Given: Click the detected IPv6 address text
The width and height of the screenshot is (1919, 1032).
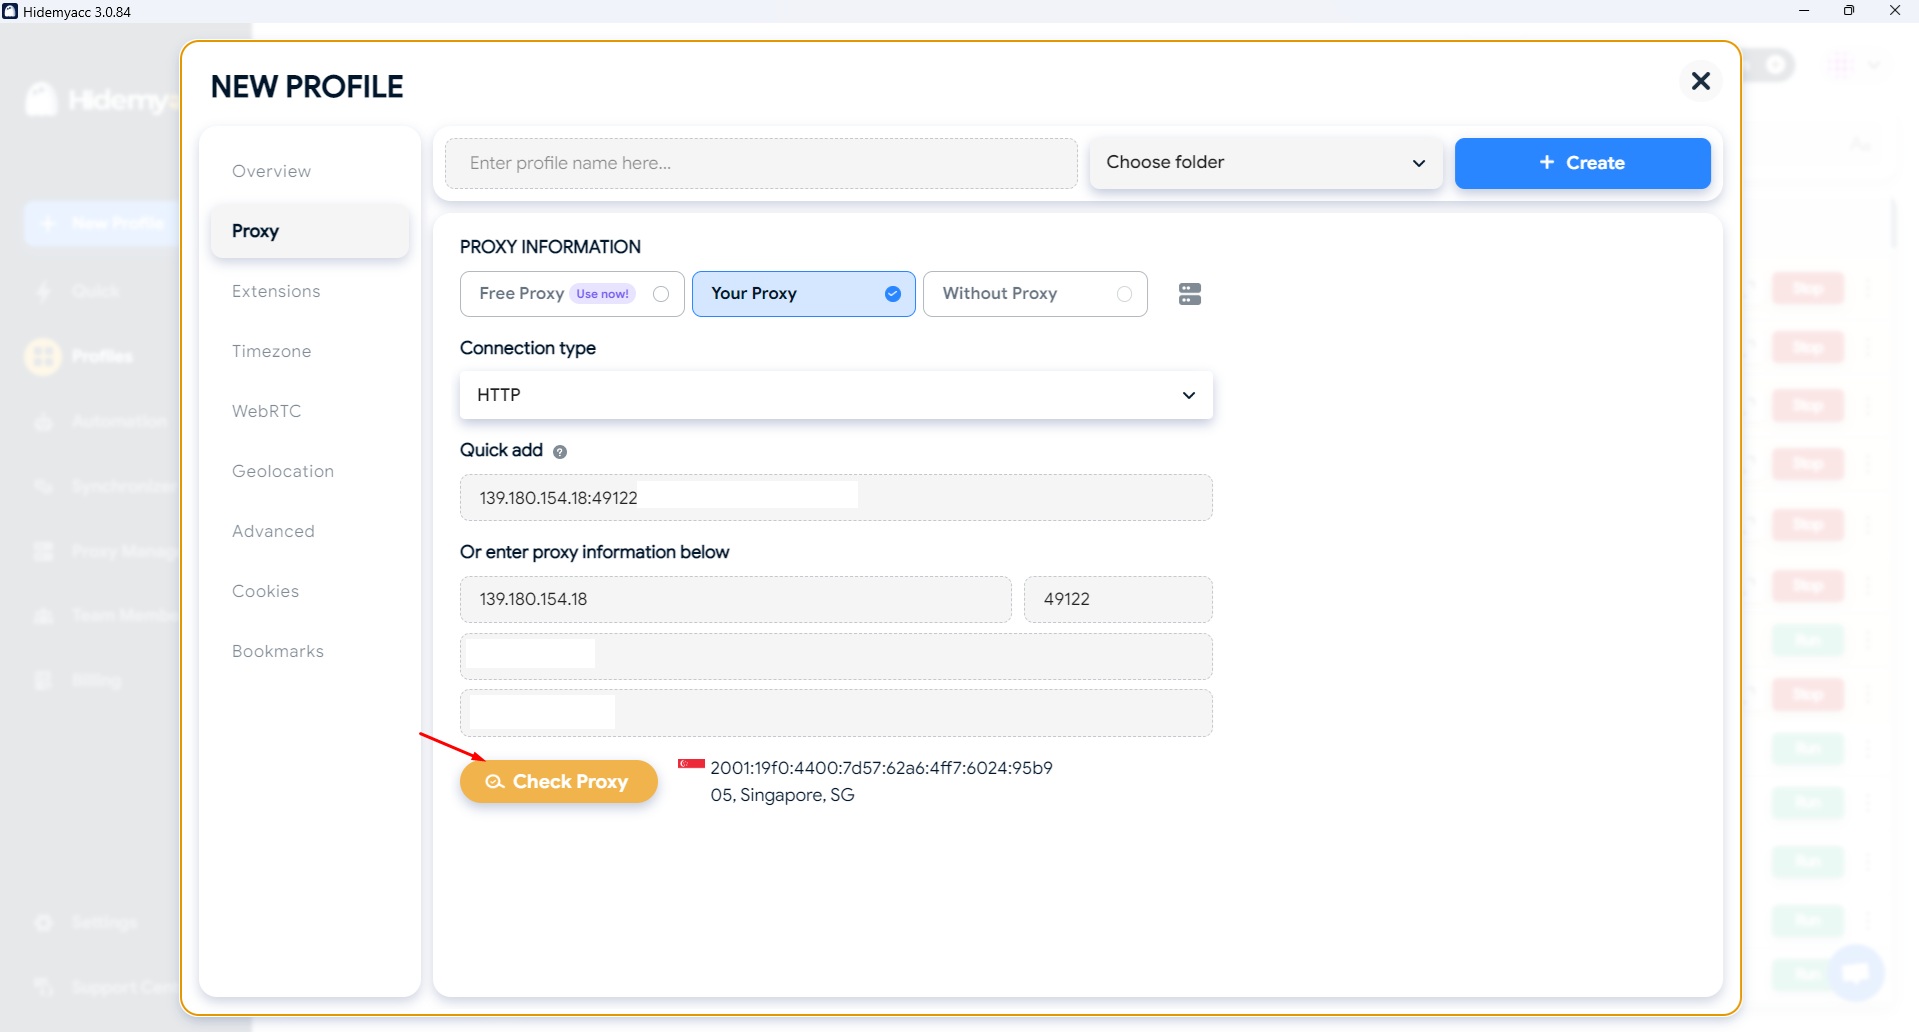Looking at the screenshot, I should 881,768.
